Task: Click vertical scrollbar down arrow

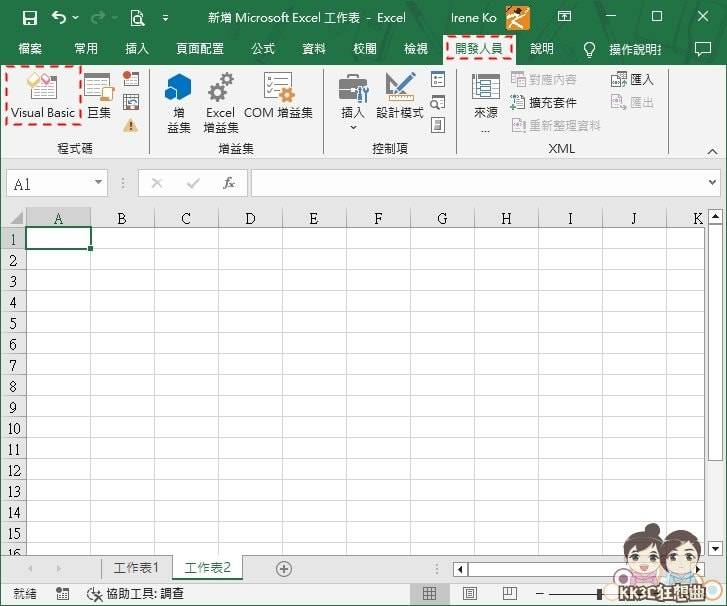Action: point(715,549)
